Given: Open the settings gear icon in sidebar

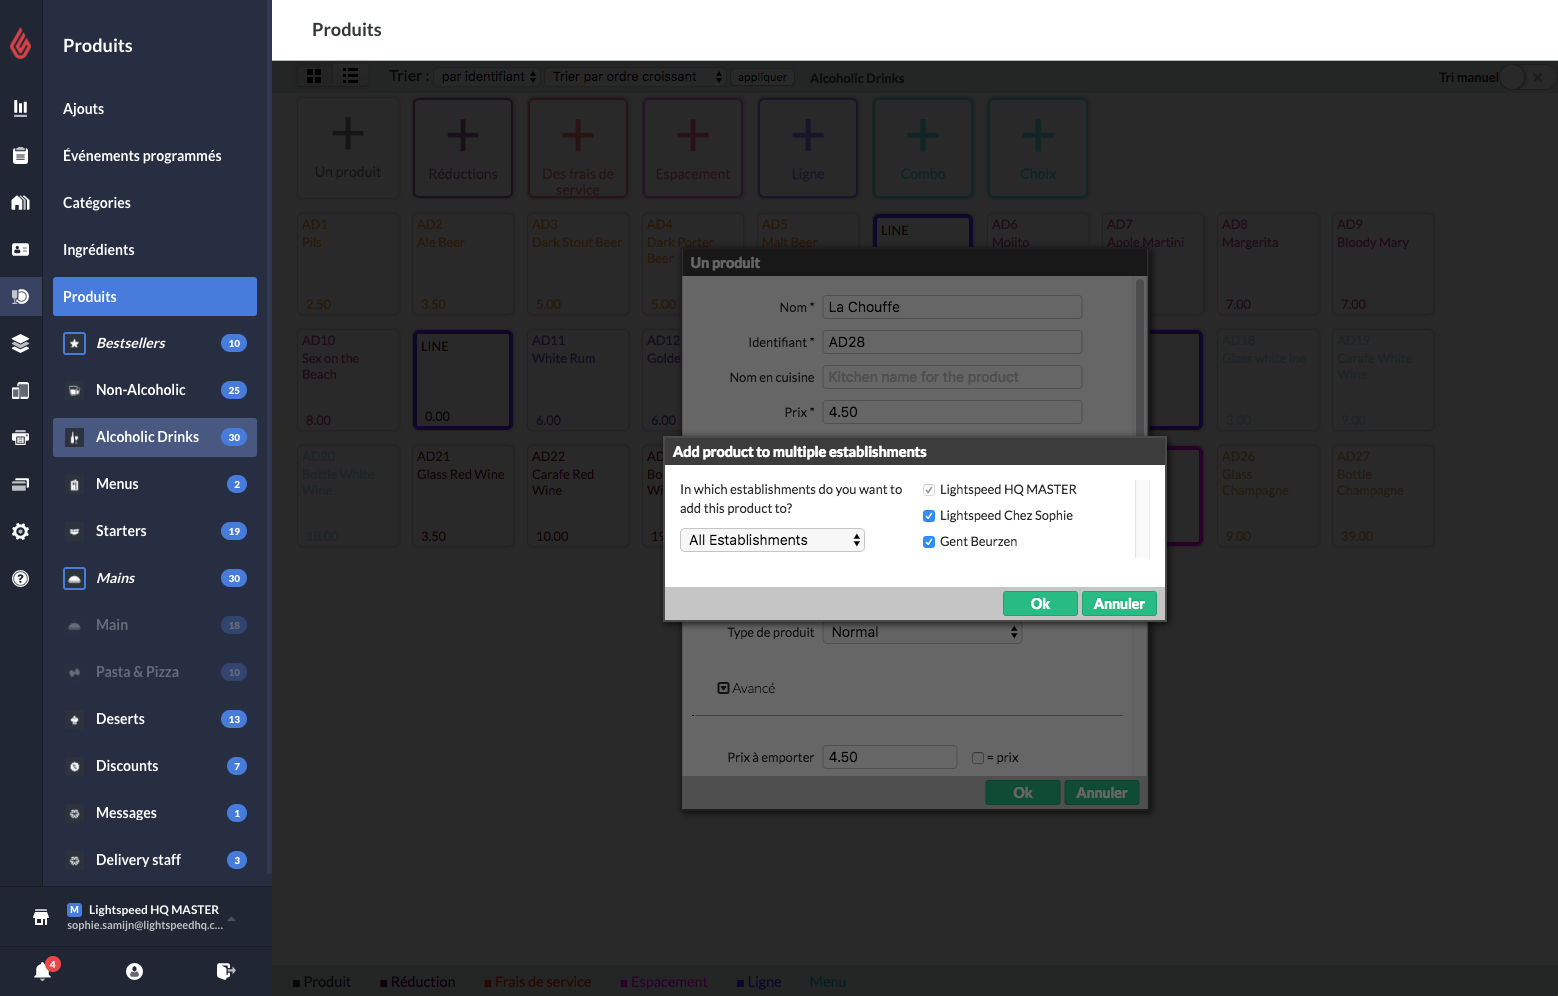Looking at the screenshot, I should [20, 532].
